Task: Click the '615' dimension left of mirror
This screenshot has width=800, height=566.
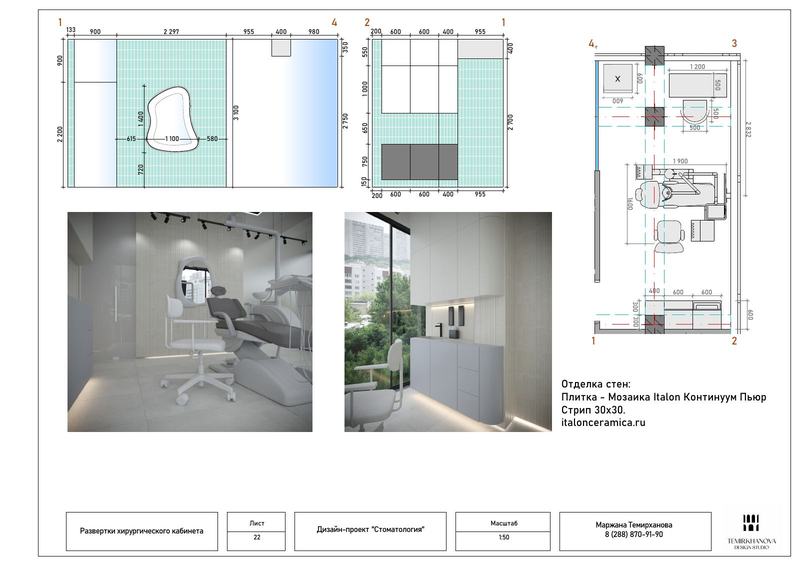Action: (x=131, y=139)
